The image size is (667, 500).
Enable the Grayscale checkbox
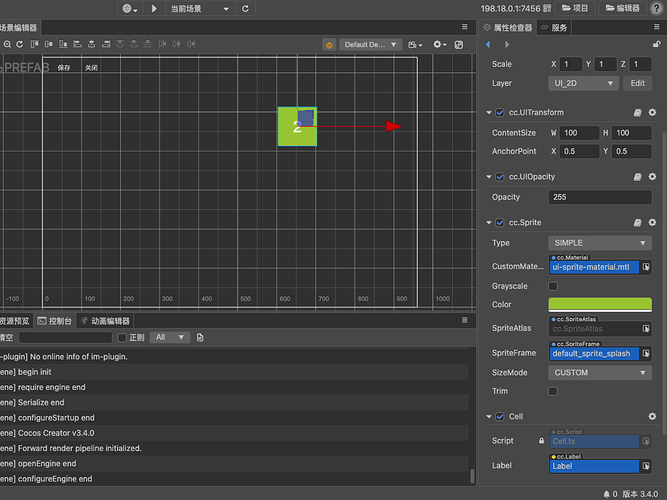coord(553,286)
